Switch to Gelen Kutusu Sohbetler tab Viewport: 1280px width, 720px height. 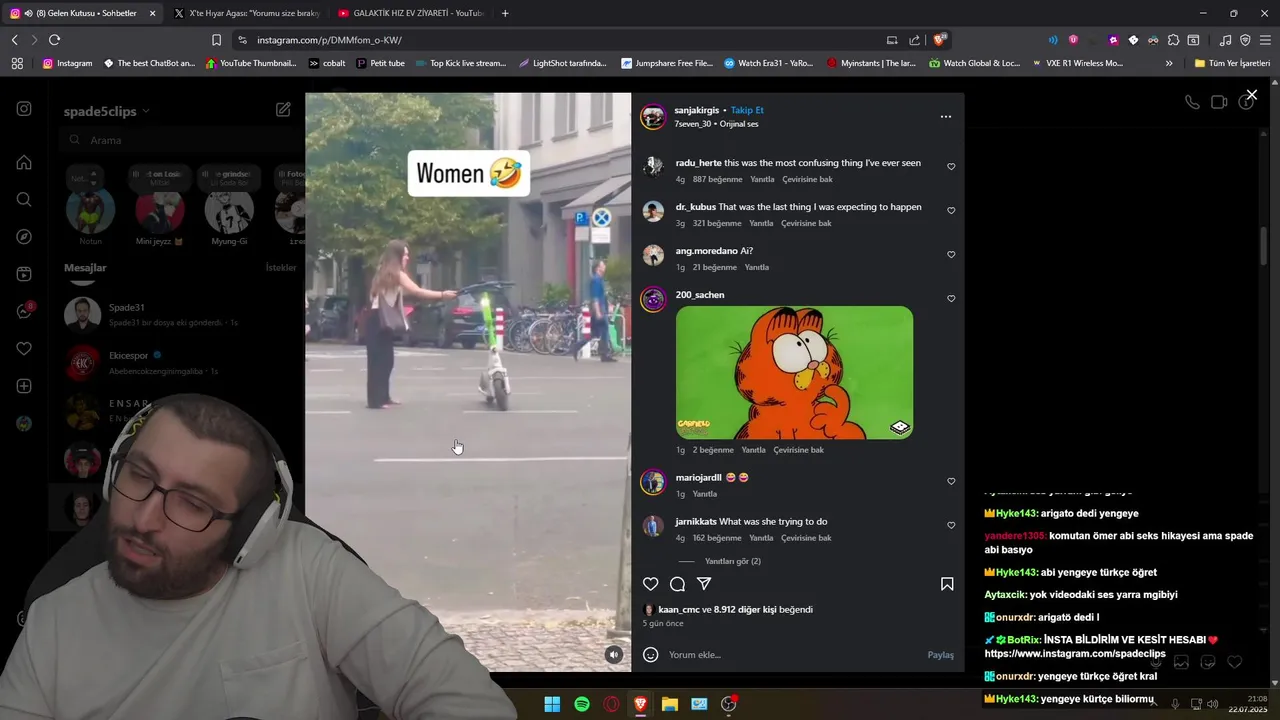pos(82,13)
